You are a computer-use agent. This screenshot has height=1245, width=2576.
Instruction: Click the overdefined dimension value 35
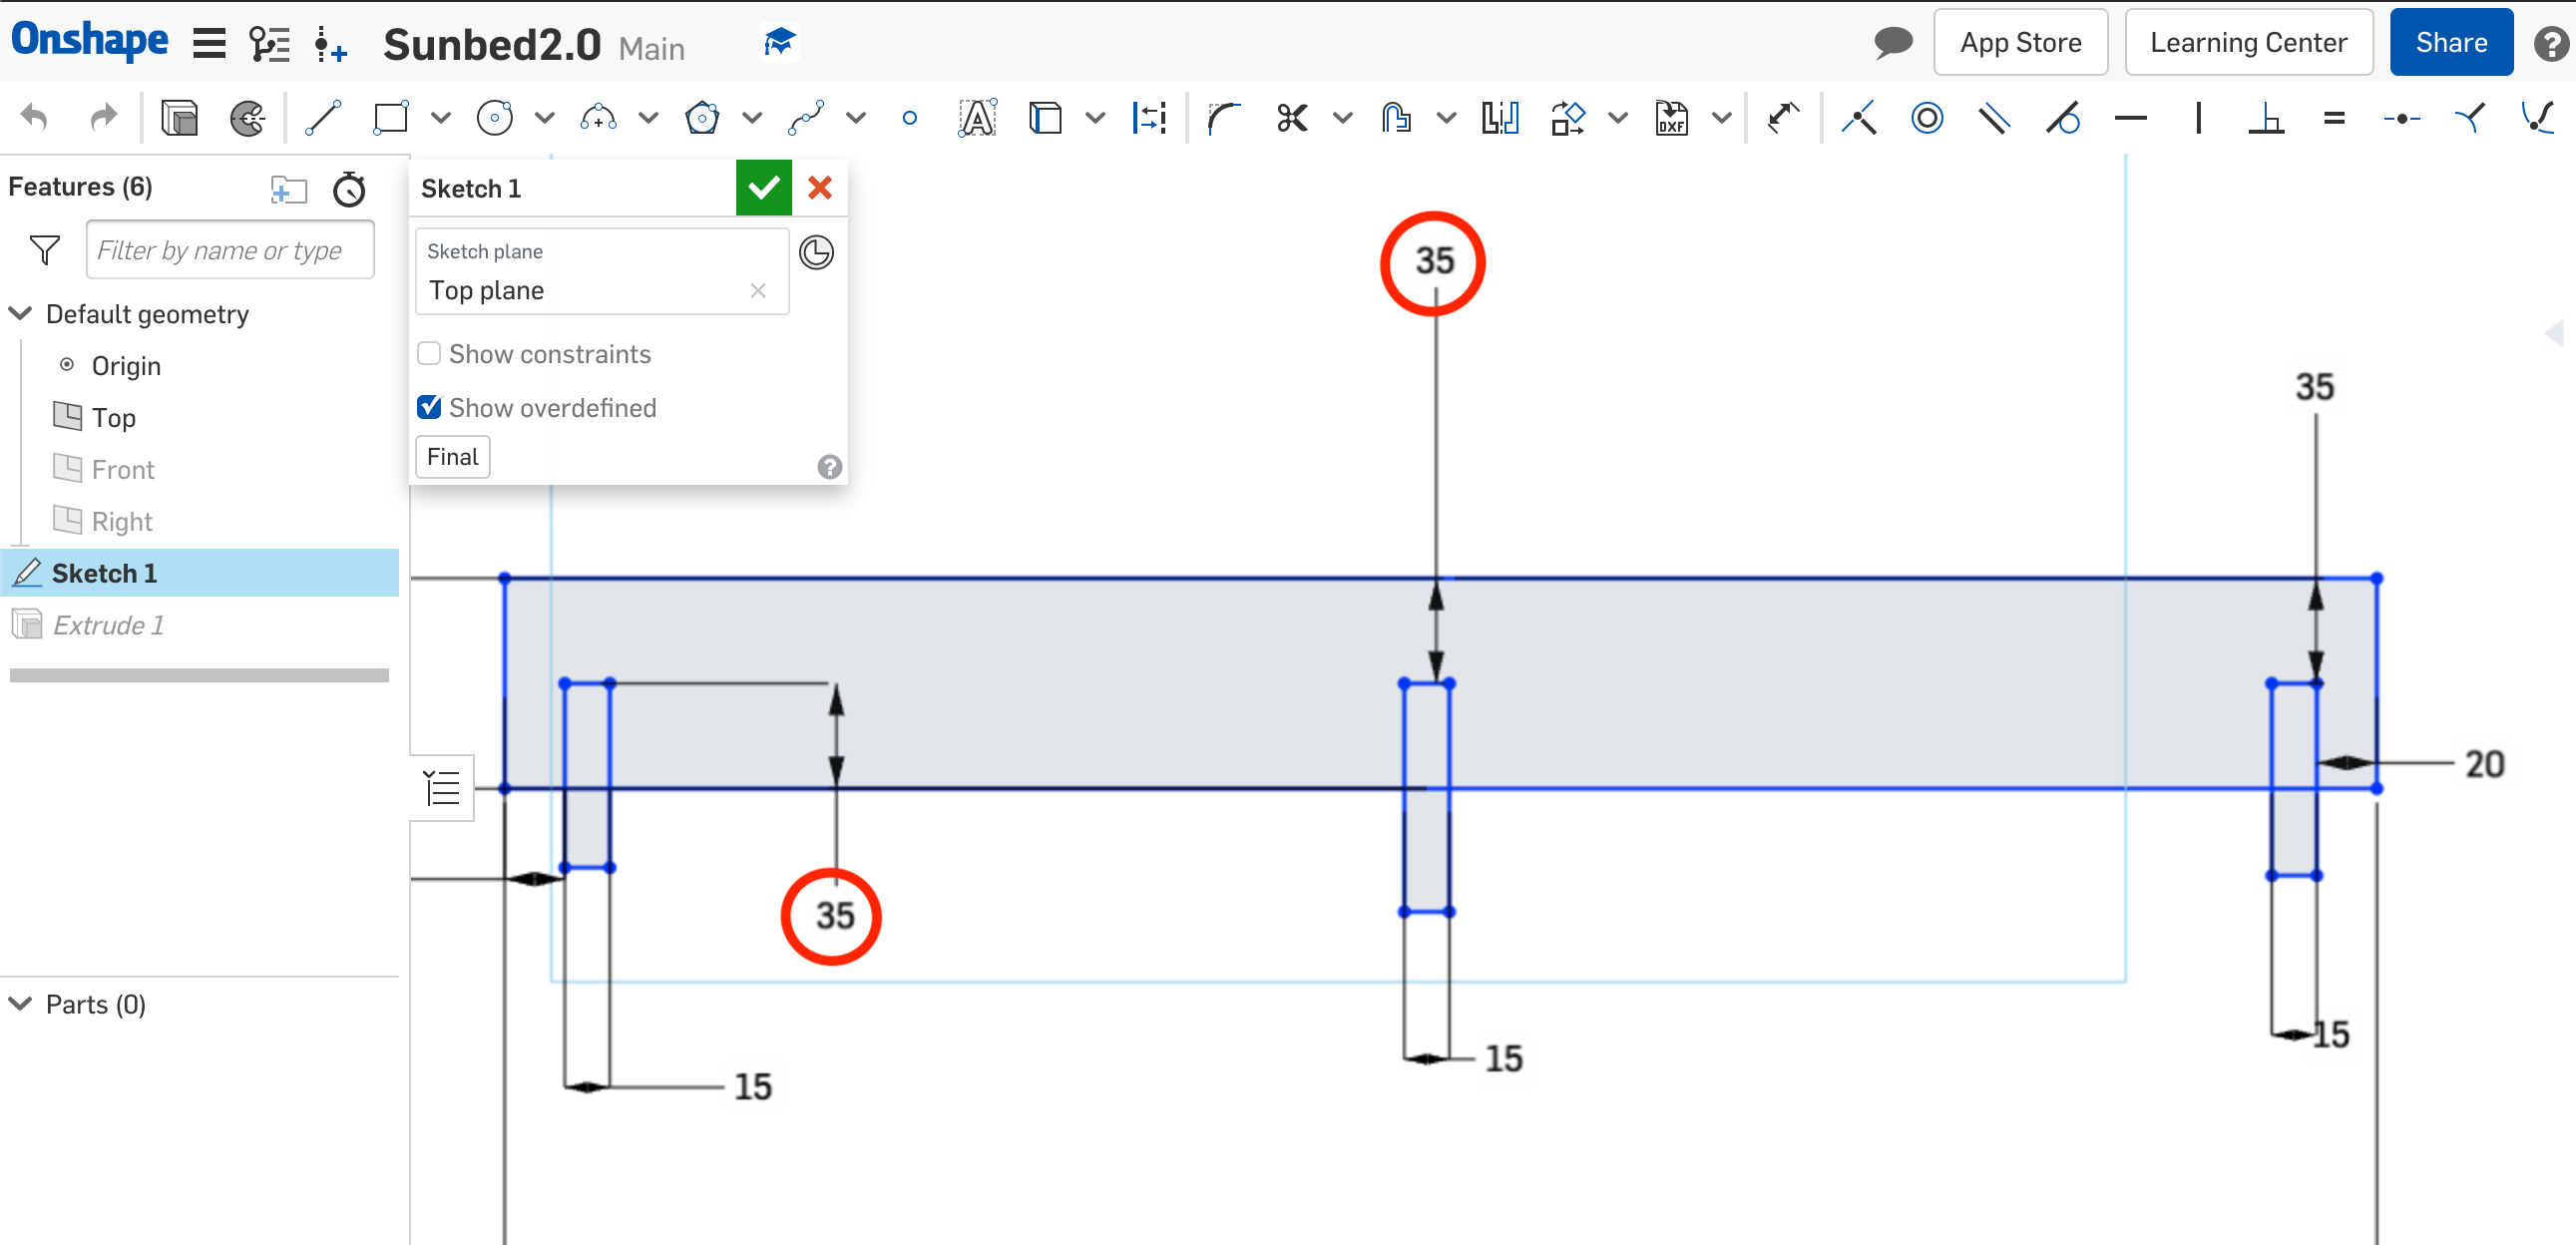tap(1431, 257)
